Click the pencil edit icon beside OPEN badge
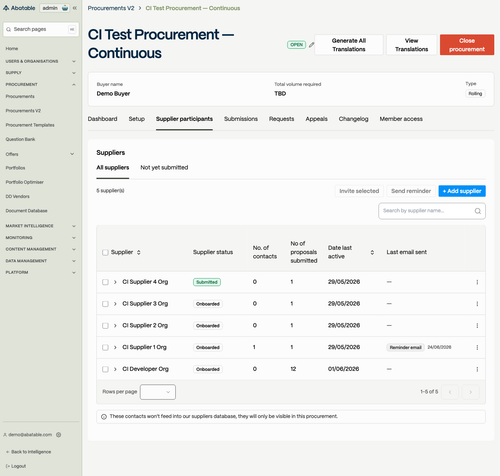Image resolution: width=500 pixels, height=476 pixels. click(x=311, y=45)
